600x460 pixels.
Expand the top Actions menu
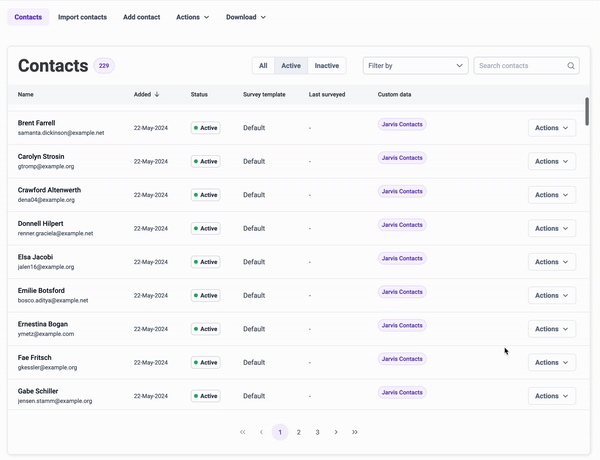point(192,17)
